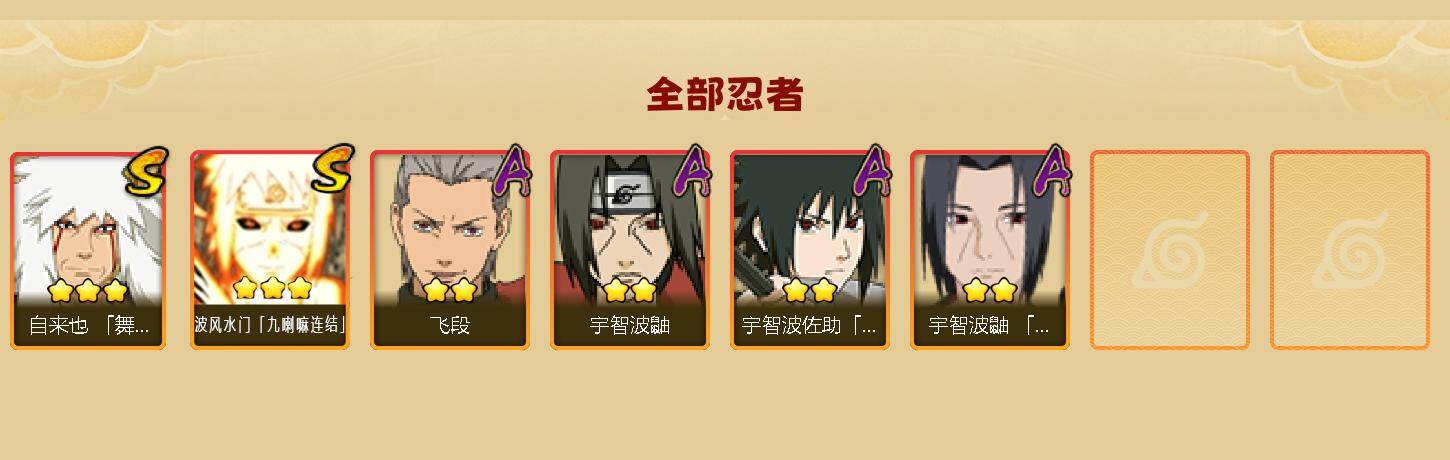Click the S rank badge on the 自来也 card
This screenshot has width=1450, height=460.
click(x=148, y=170)
